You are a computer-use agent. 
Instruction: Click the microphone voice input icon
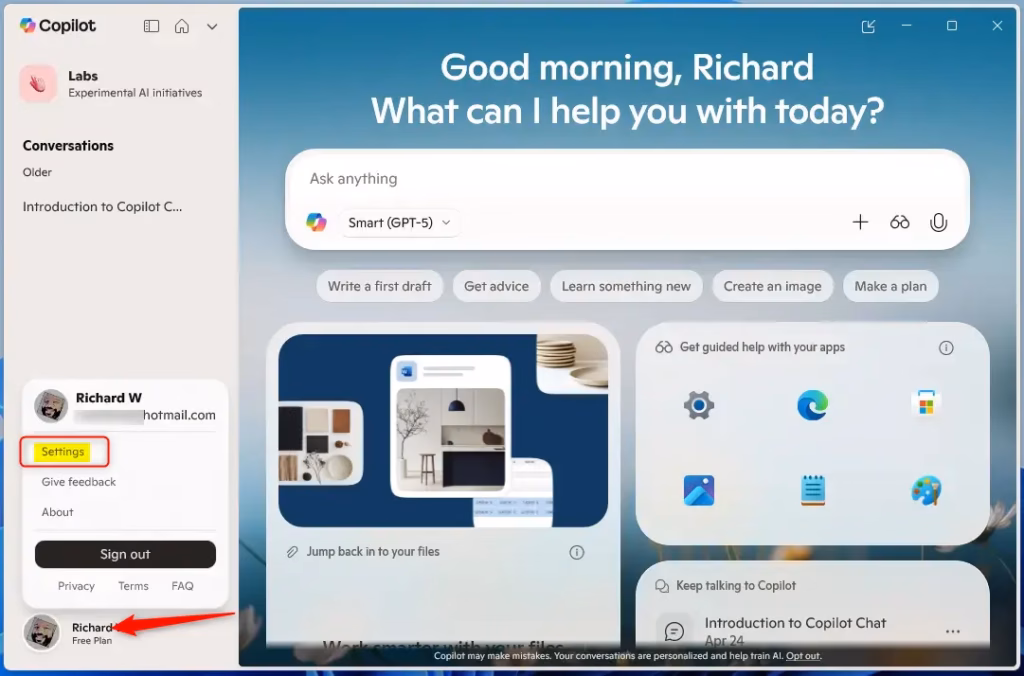[938, 222]
